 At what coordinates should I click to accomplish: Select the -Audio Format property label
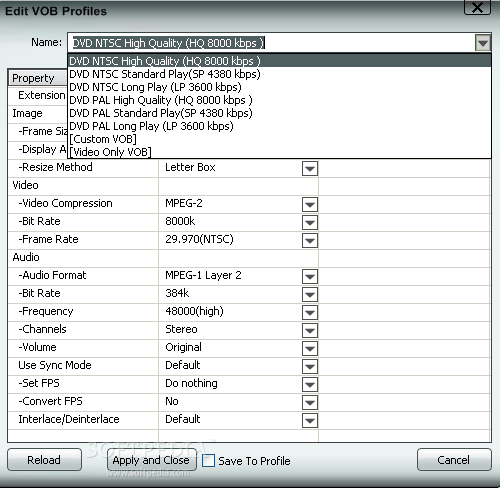coord(52,275)
